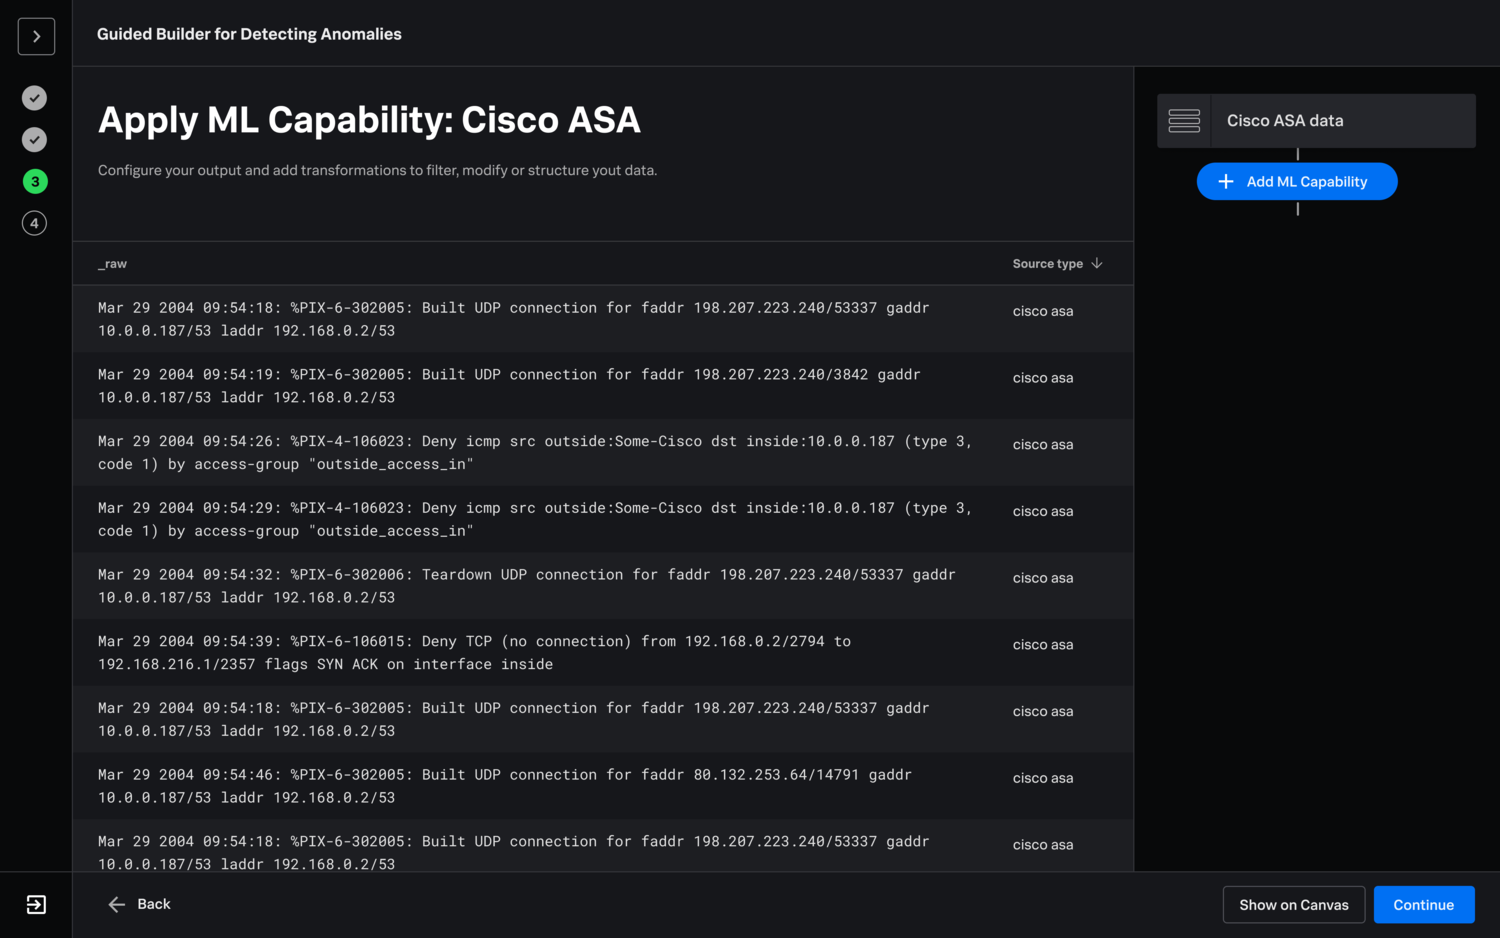Select the 09:54:39 Deny TCP log row
1500x938 pixels.
coord(603,653)
